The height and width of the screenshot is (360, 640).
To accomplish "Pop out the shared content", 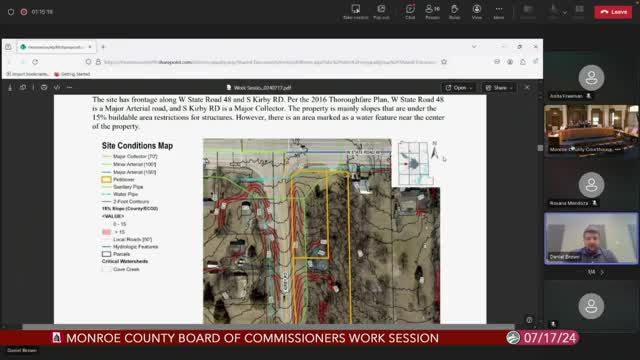I will click(x=381, y=12).
